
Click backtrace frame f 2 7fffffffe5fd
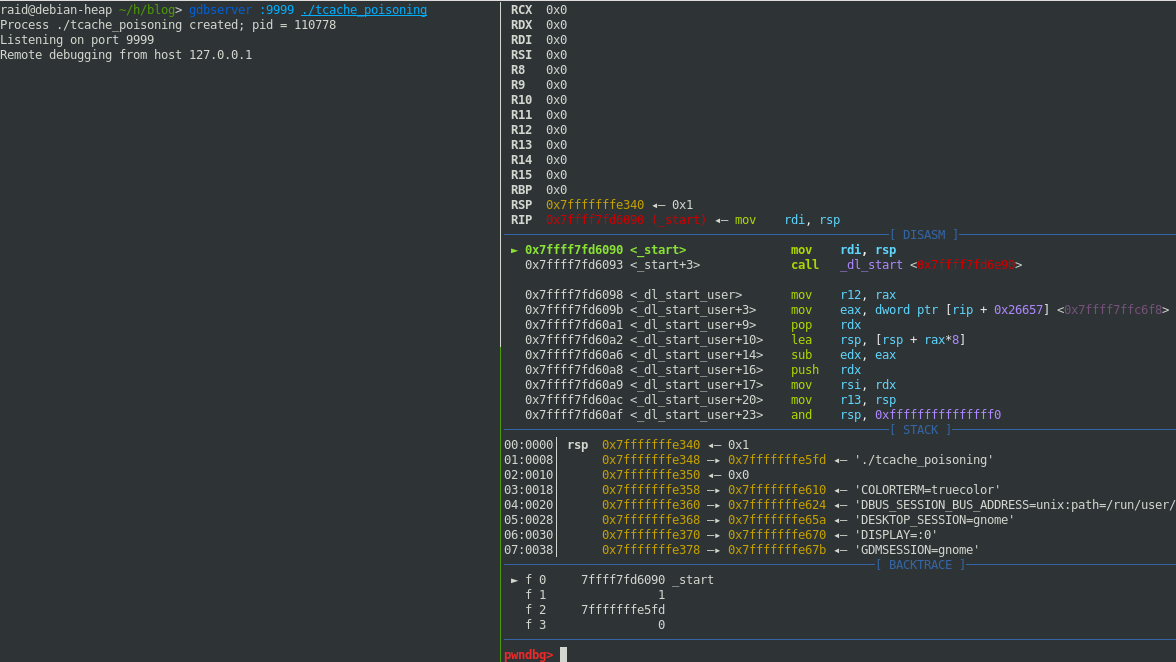[595, 610]
